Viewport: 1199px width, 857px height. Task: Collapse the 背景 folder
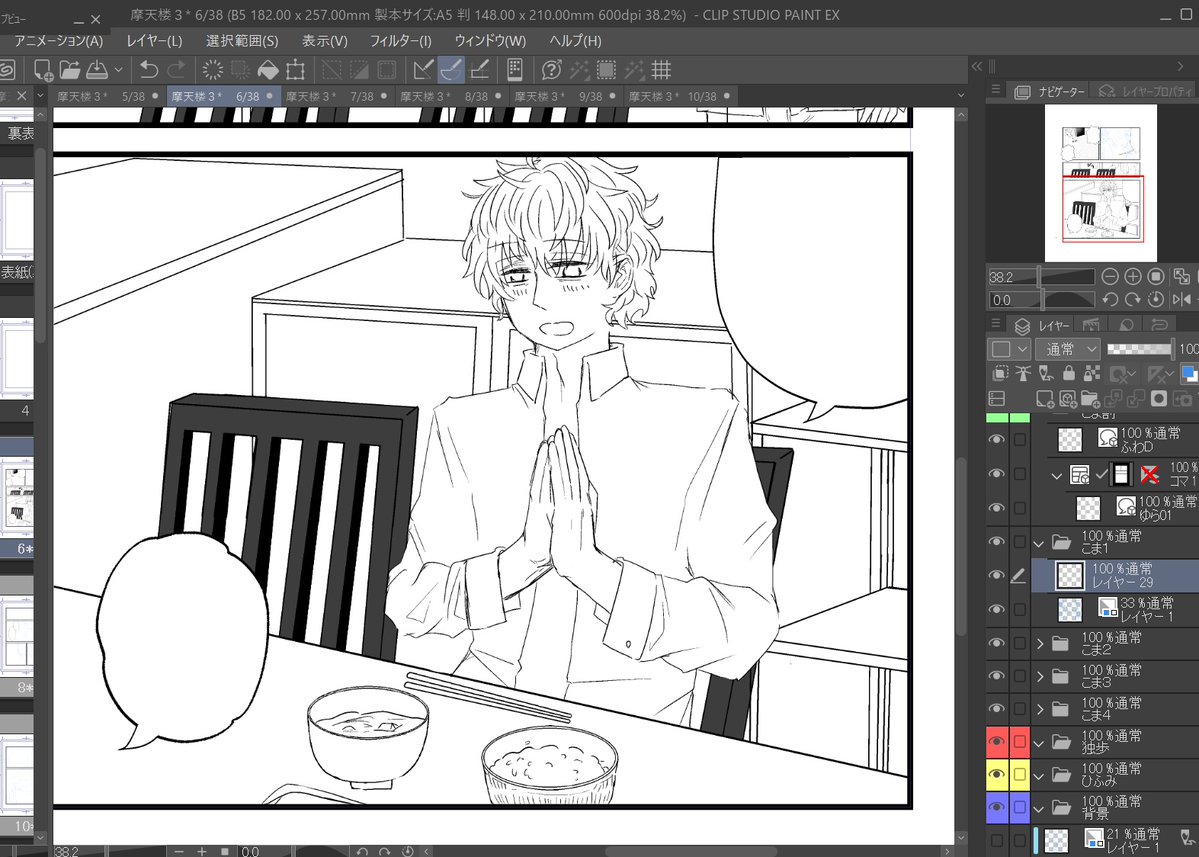[x=1039, y=809]
